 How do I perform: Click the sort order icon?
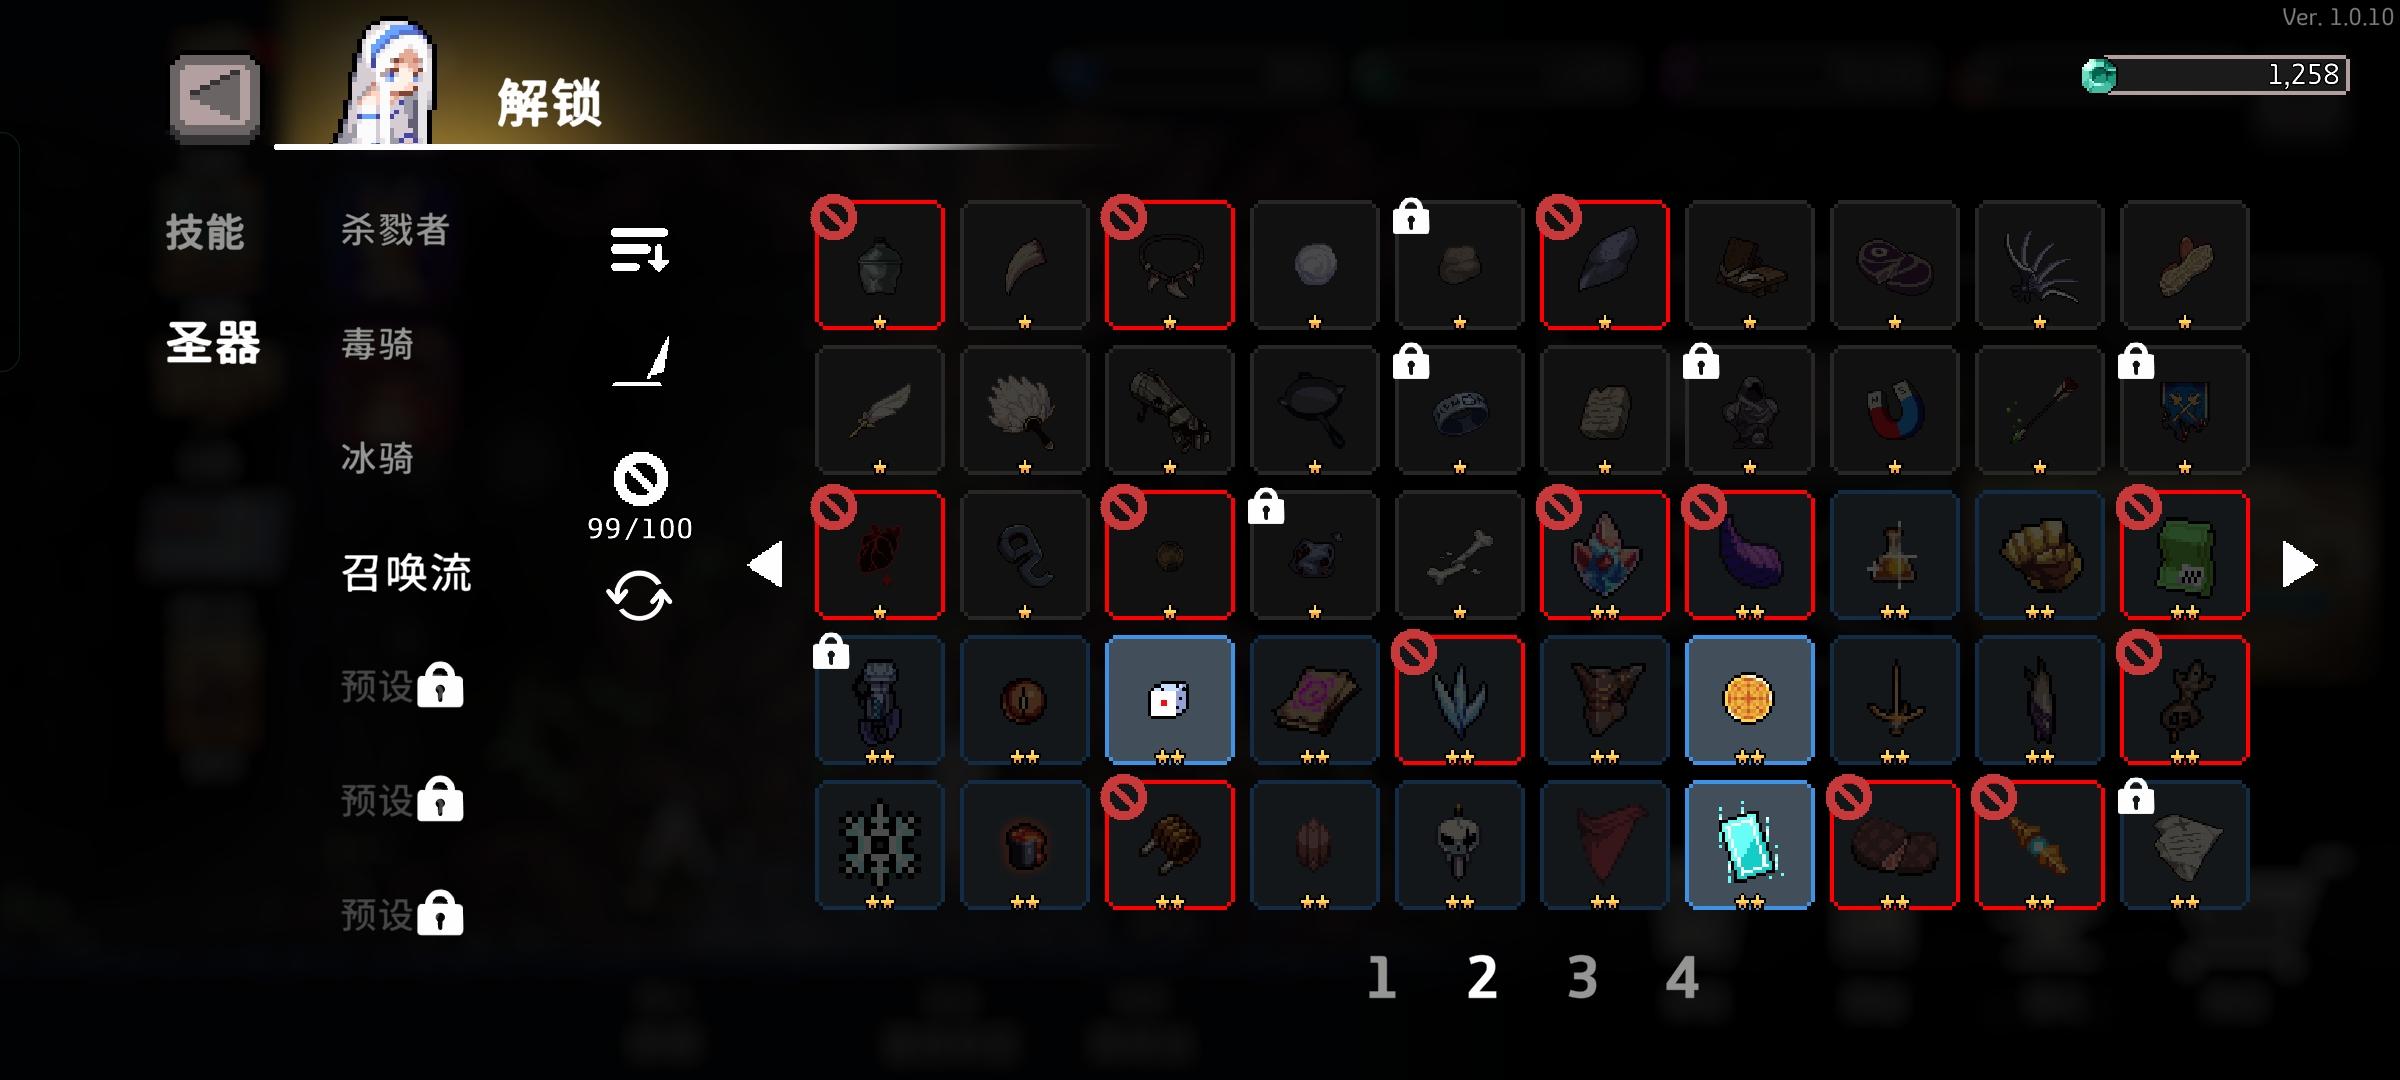click(x=639, y=249)
